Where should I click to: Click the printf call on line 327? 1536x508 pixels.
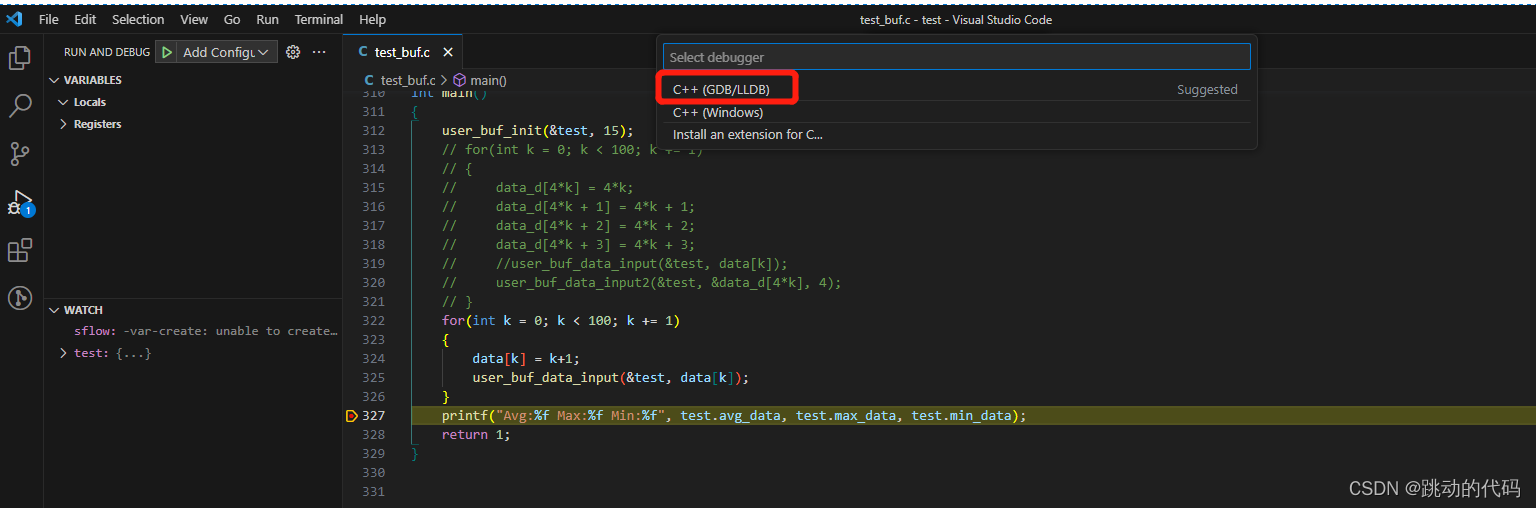(x=734, y=416)
